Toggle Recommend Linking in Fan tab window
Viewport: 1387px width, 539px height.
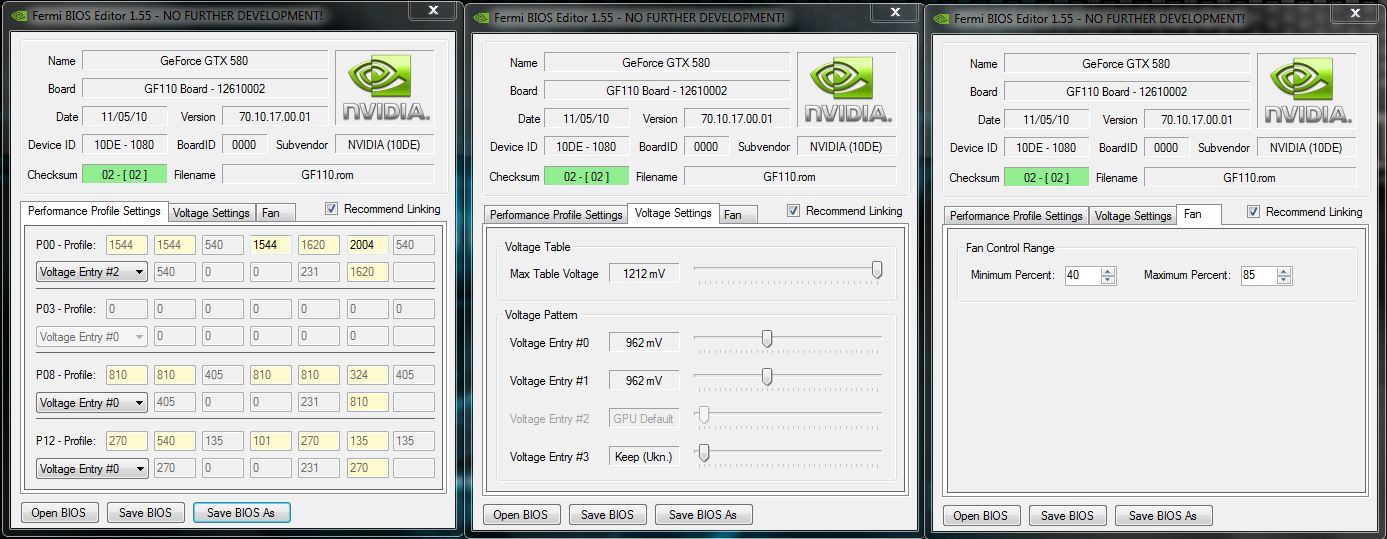tap(1254, 212)
